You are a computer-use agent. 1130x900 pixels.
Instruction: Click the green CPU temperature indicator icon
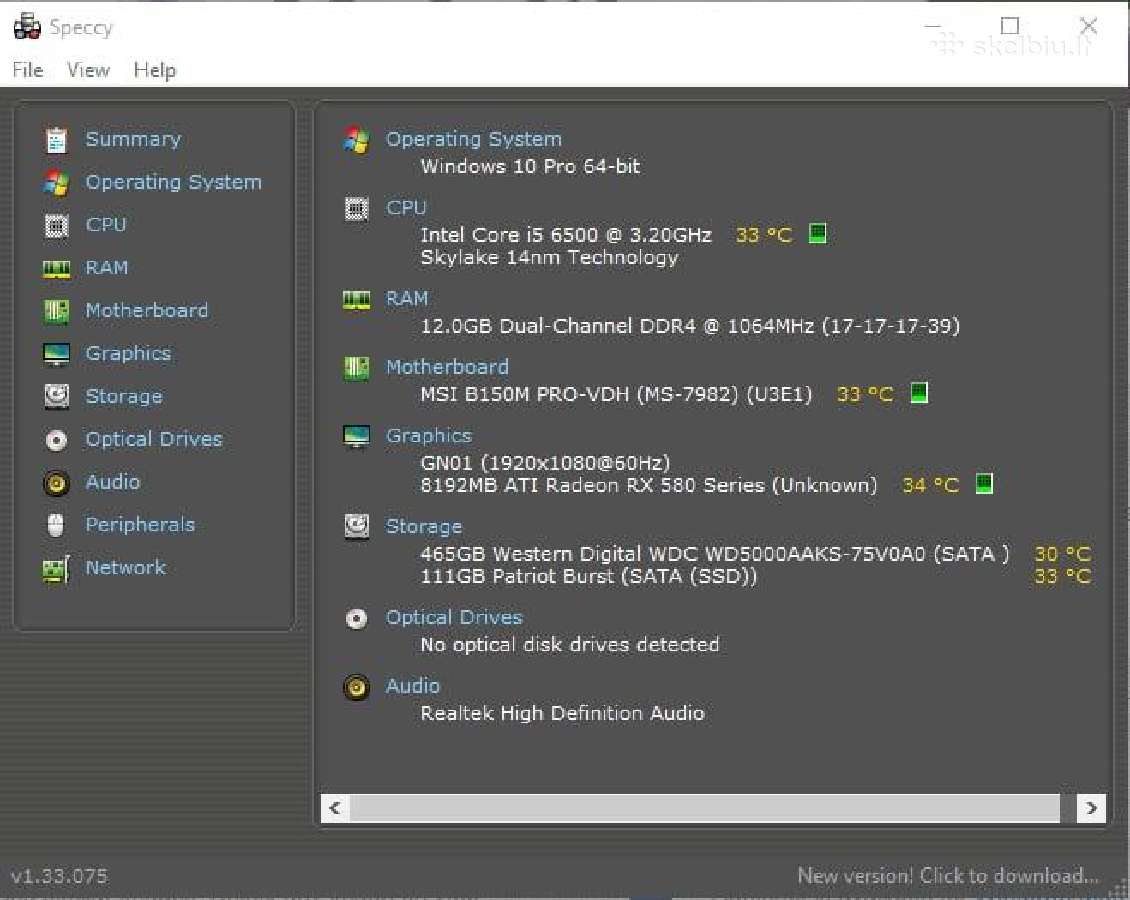pos(817,233)
